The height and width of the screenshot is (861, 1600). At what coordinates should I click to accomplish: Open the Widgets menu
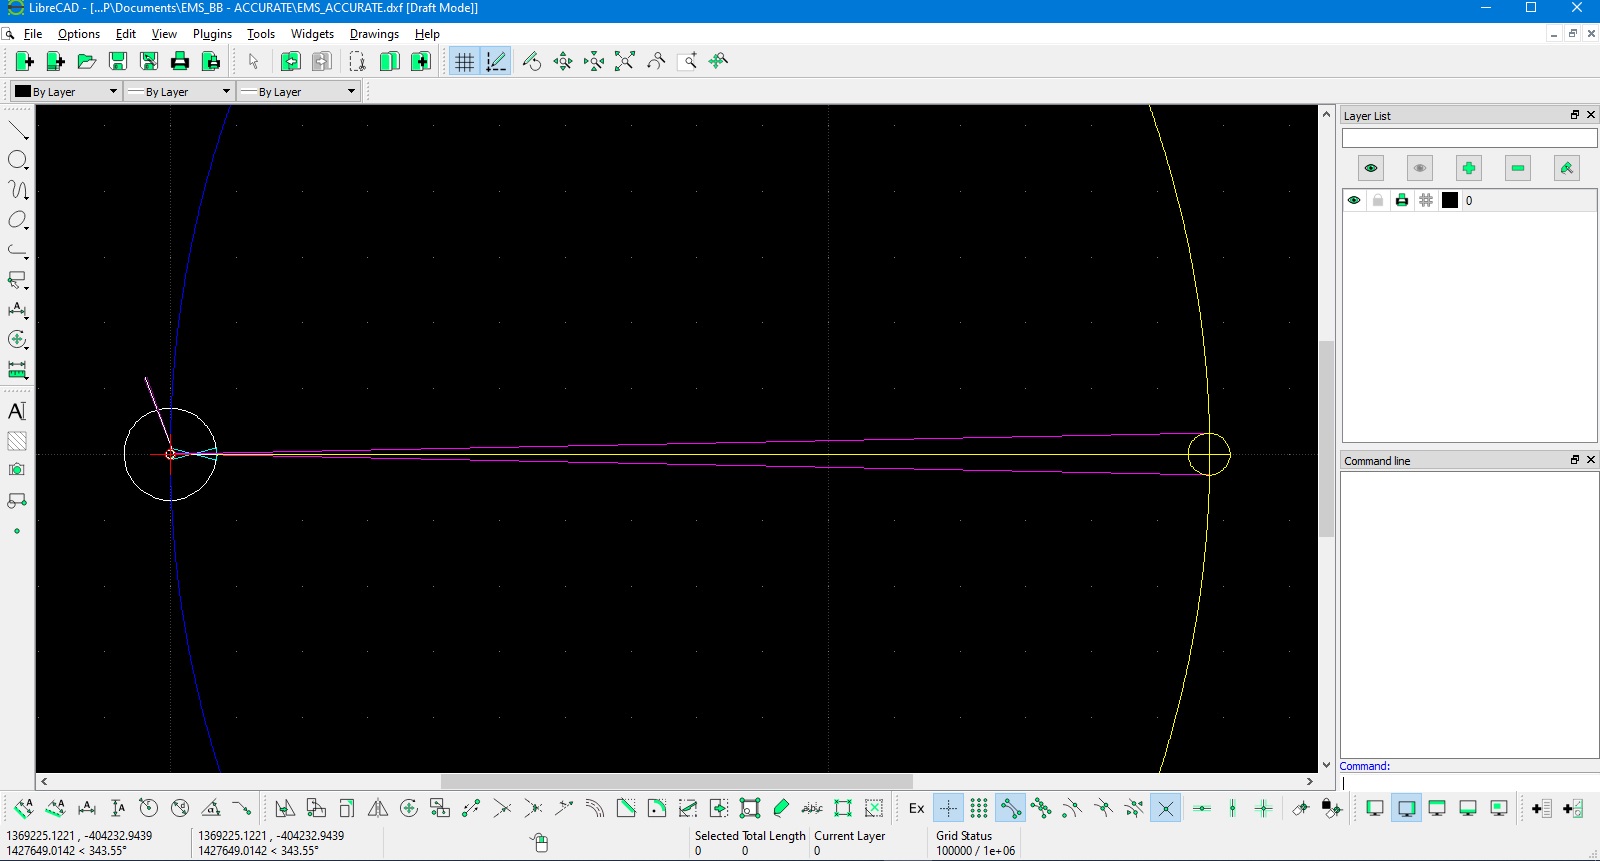(x=312, y=33)
